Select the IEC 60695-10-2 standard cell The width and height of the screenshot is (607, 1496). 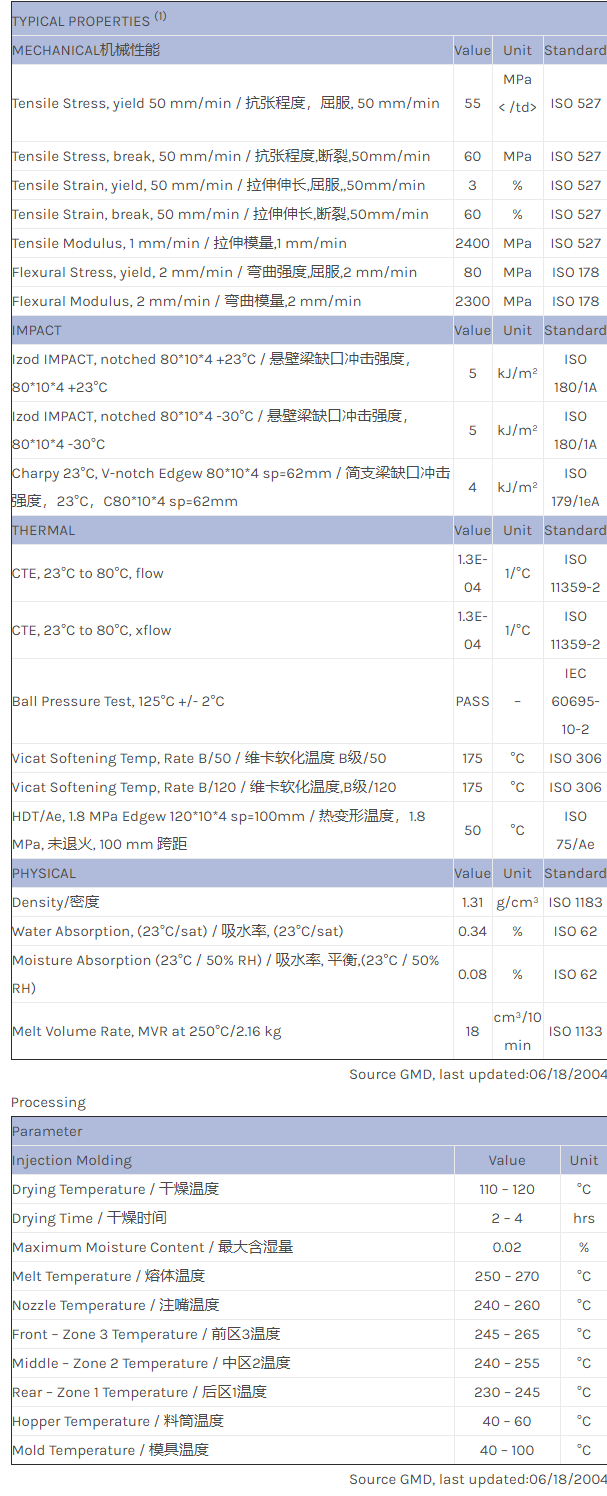575,701
